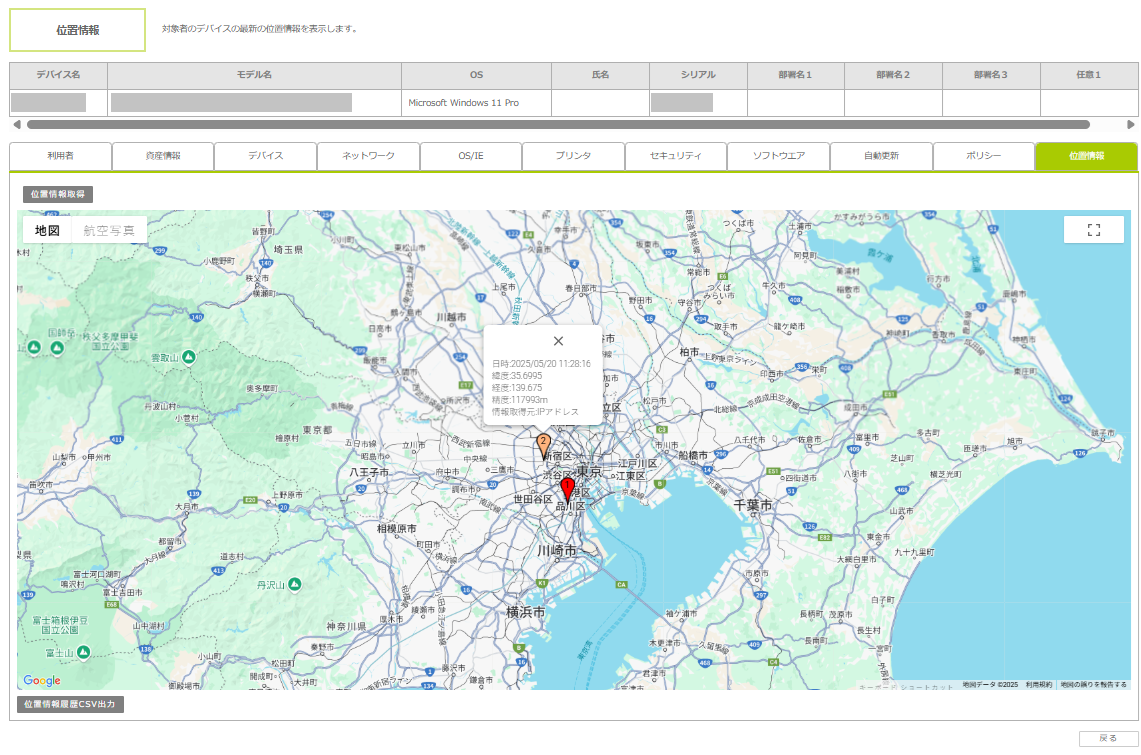Open the ソフトウエア tab
Screen dimensions: 1141x755
coord(778,156)
